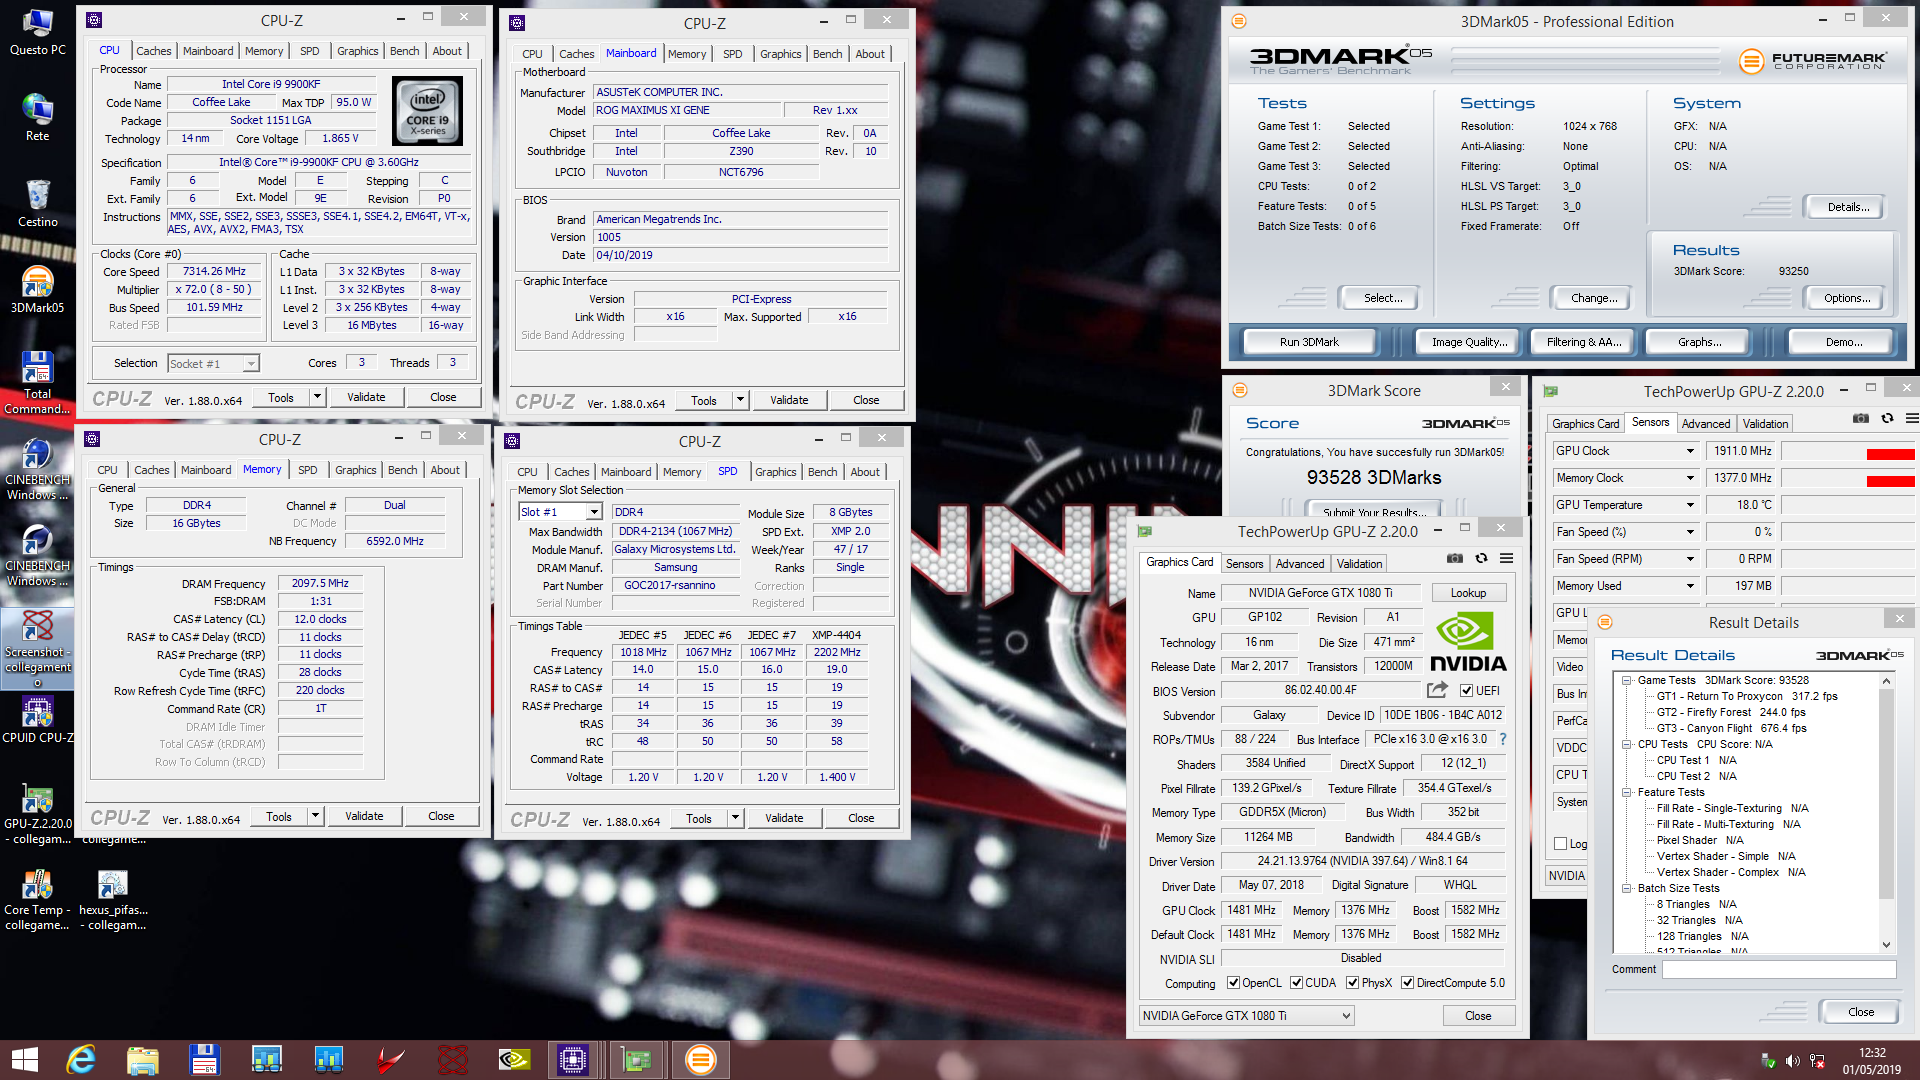Click Windows Start button

(25, 1060)
